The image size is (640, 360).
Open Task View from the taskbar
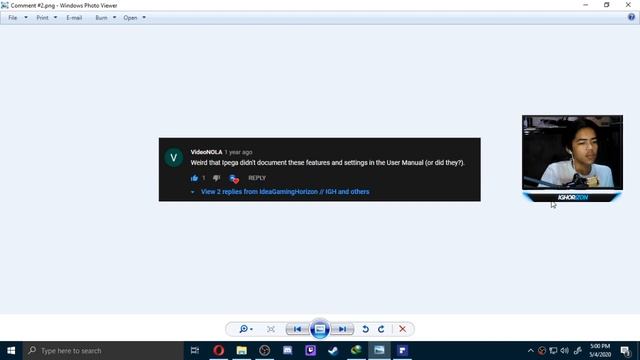[195, 351]
